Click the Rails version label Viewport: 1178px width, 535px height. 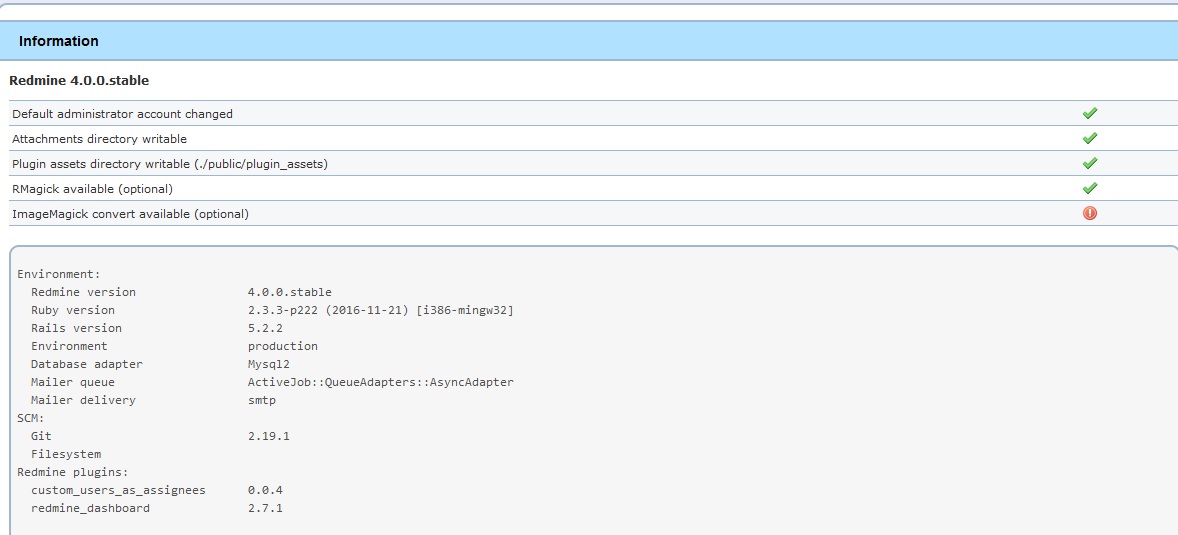(x=76, y=328)
